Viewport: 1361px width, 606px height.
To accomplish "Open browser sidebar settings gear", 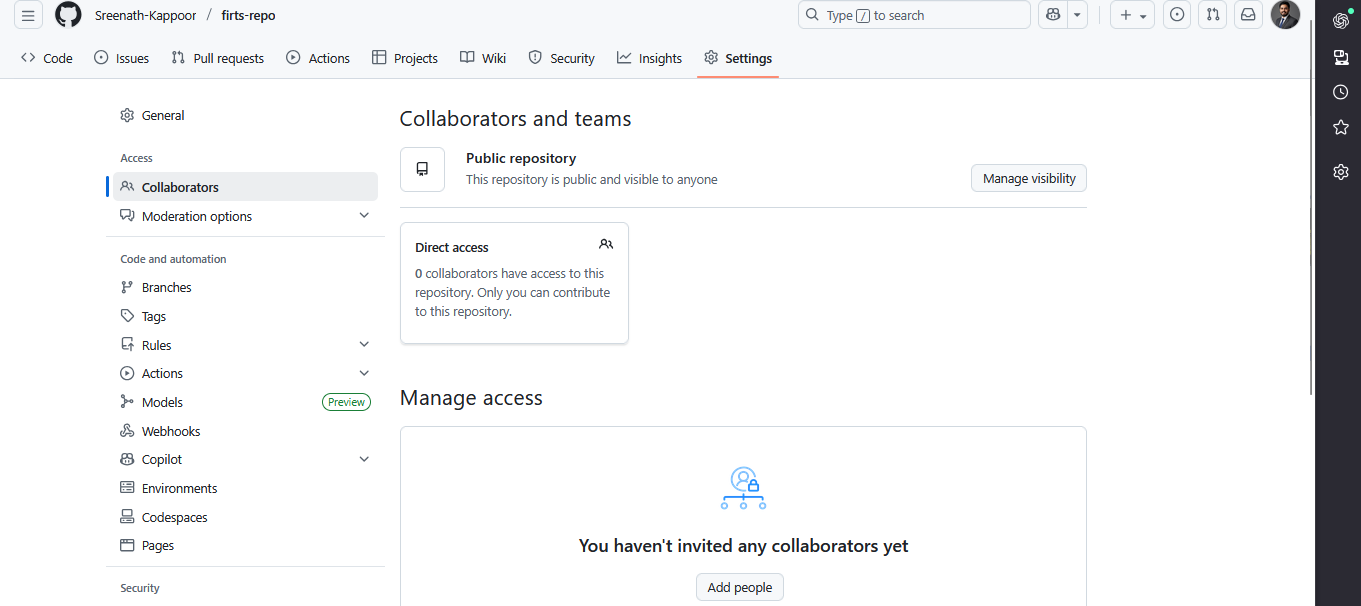I will 1341,172.
